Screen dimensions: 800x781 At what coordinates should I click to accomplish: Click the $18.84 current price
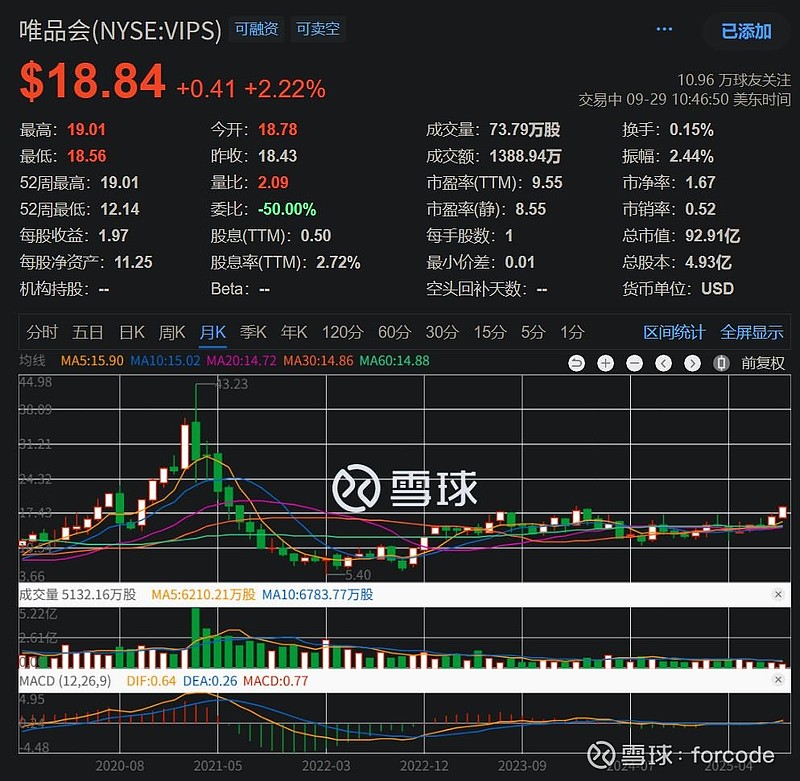[92, 81]
